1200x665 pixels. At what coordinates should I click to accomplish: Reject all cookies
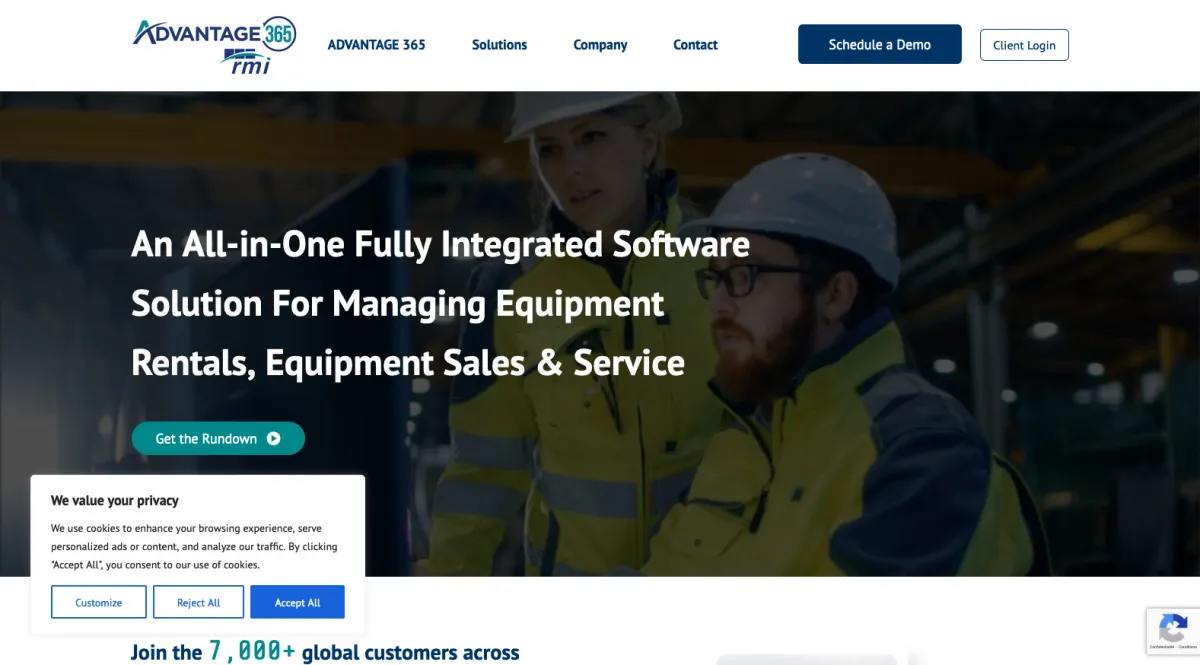198,602
